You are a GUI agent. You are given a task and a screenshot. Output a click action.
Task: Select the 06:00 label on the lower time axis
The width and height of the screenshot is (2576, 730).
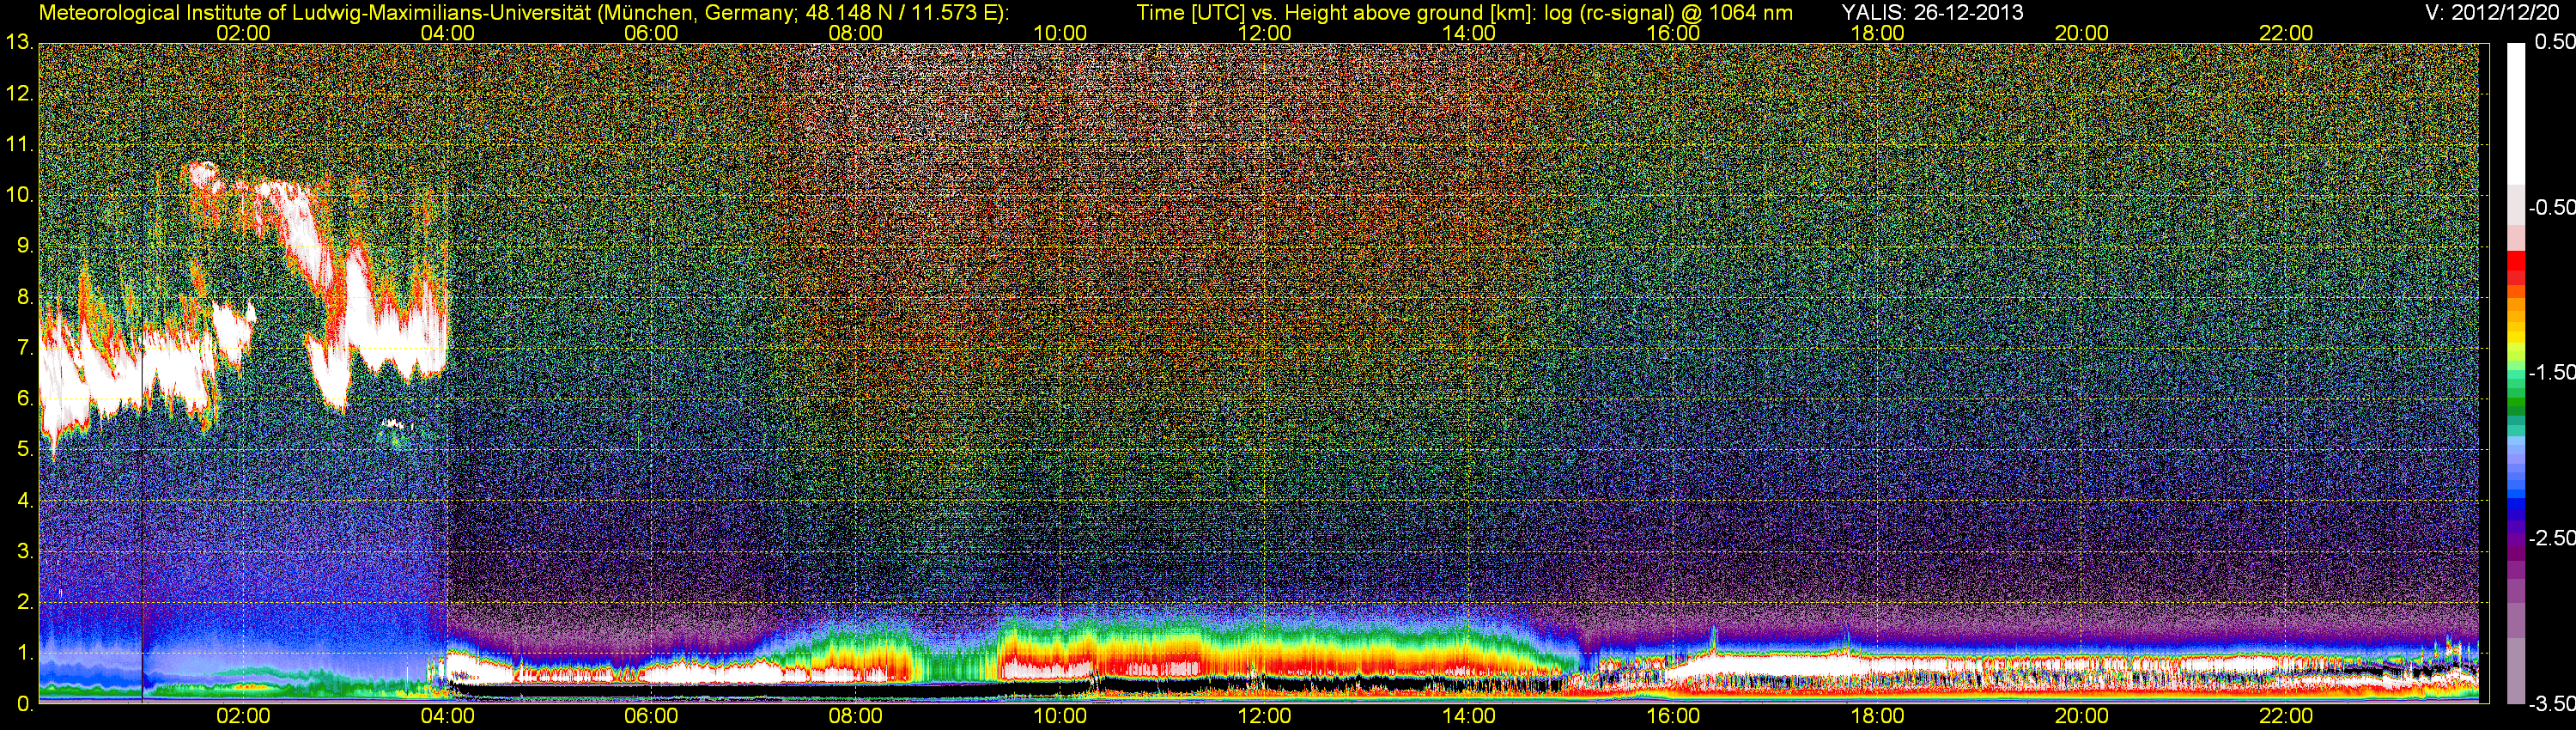coord(651,717)
